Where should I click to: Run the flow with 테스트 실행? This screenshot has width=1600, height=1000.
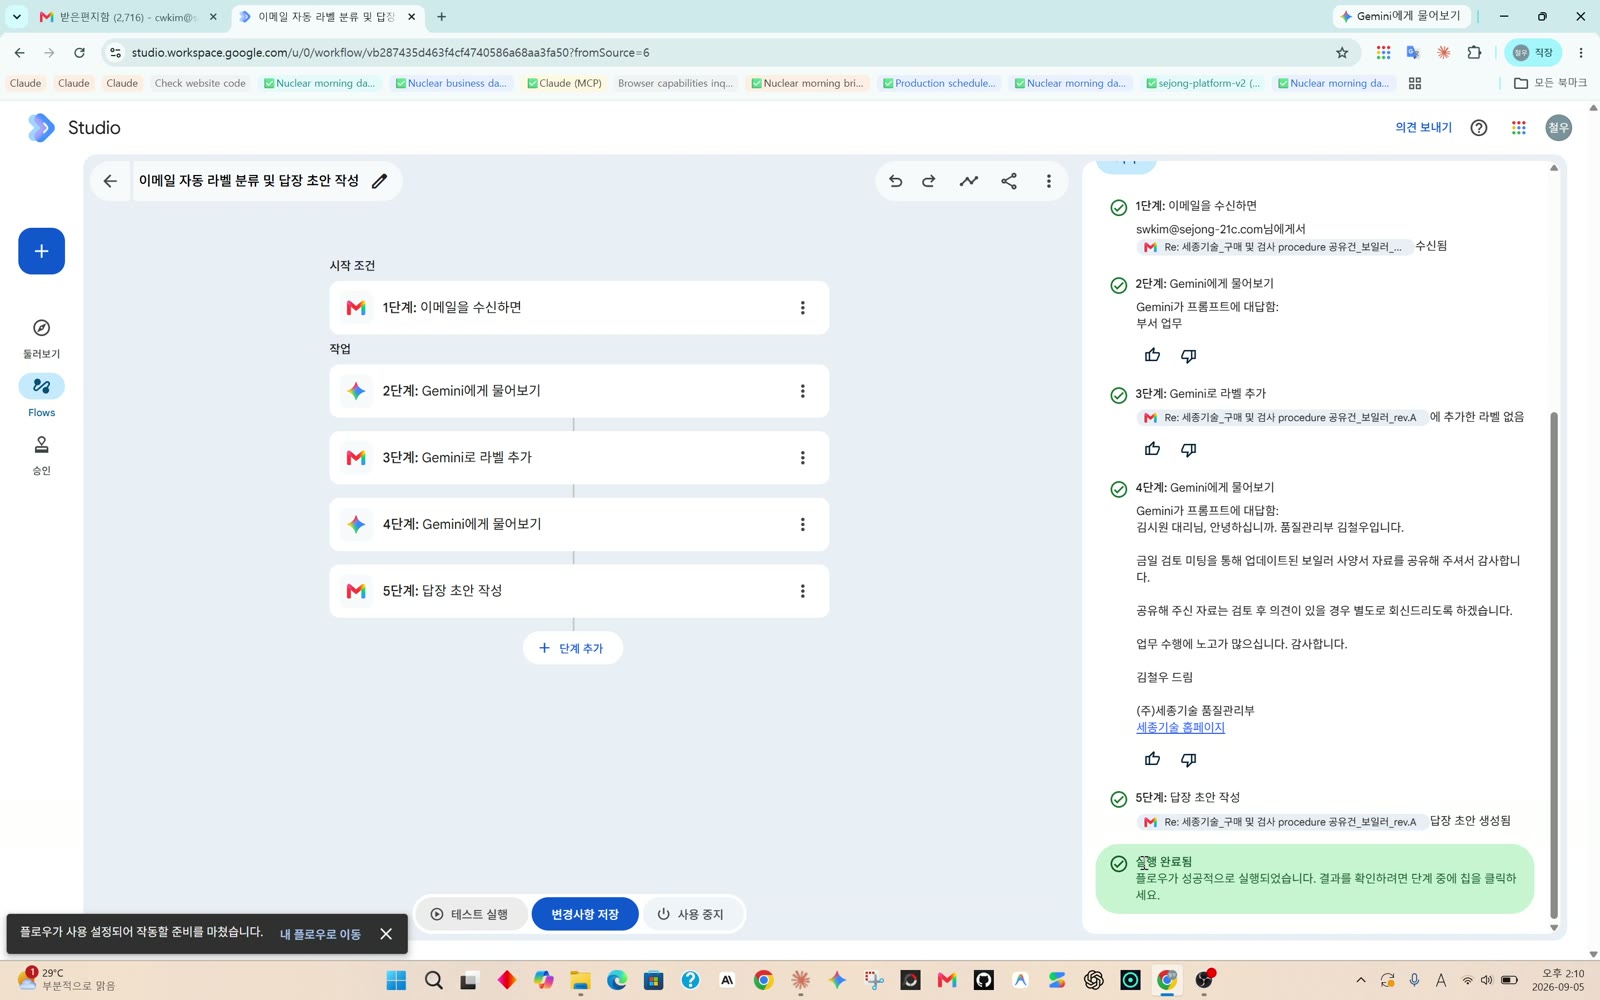(x=470, y=914)
